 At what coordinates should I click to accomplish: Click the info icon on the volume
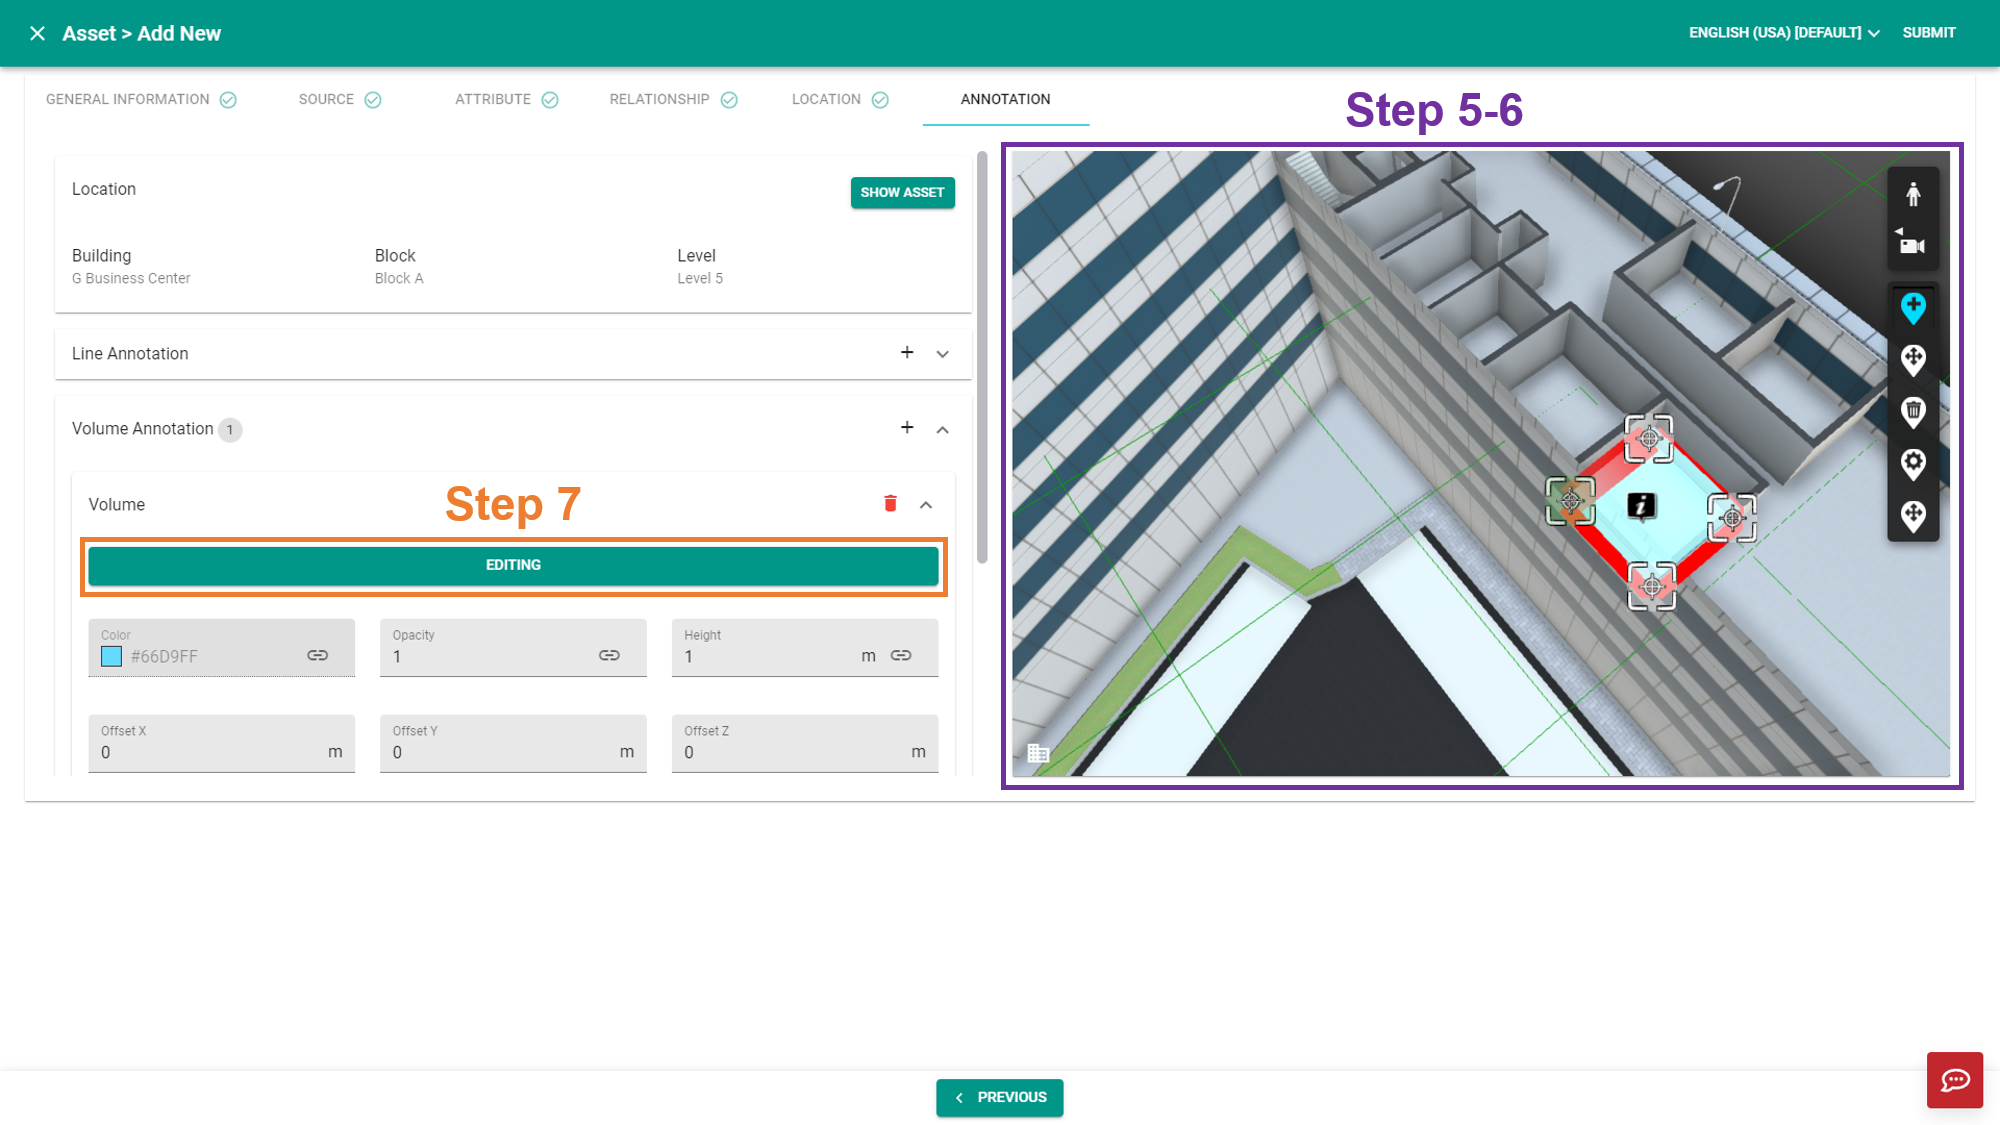(1641, 506)
